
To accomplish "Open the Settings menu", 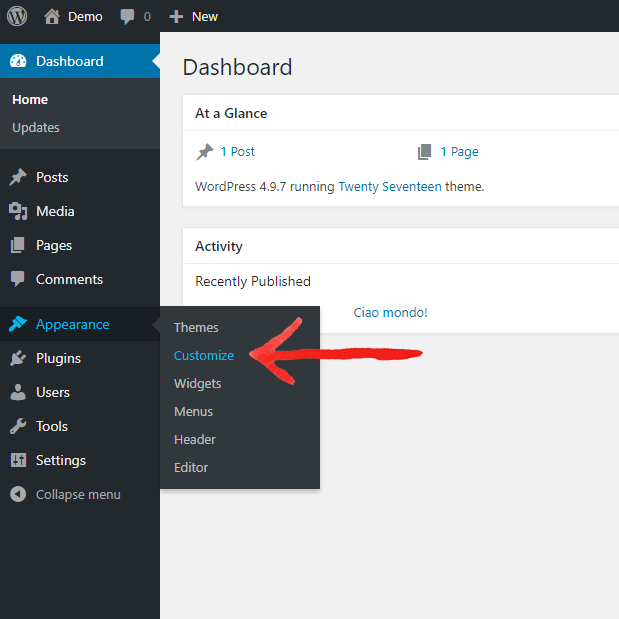I will 80,460.
